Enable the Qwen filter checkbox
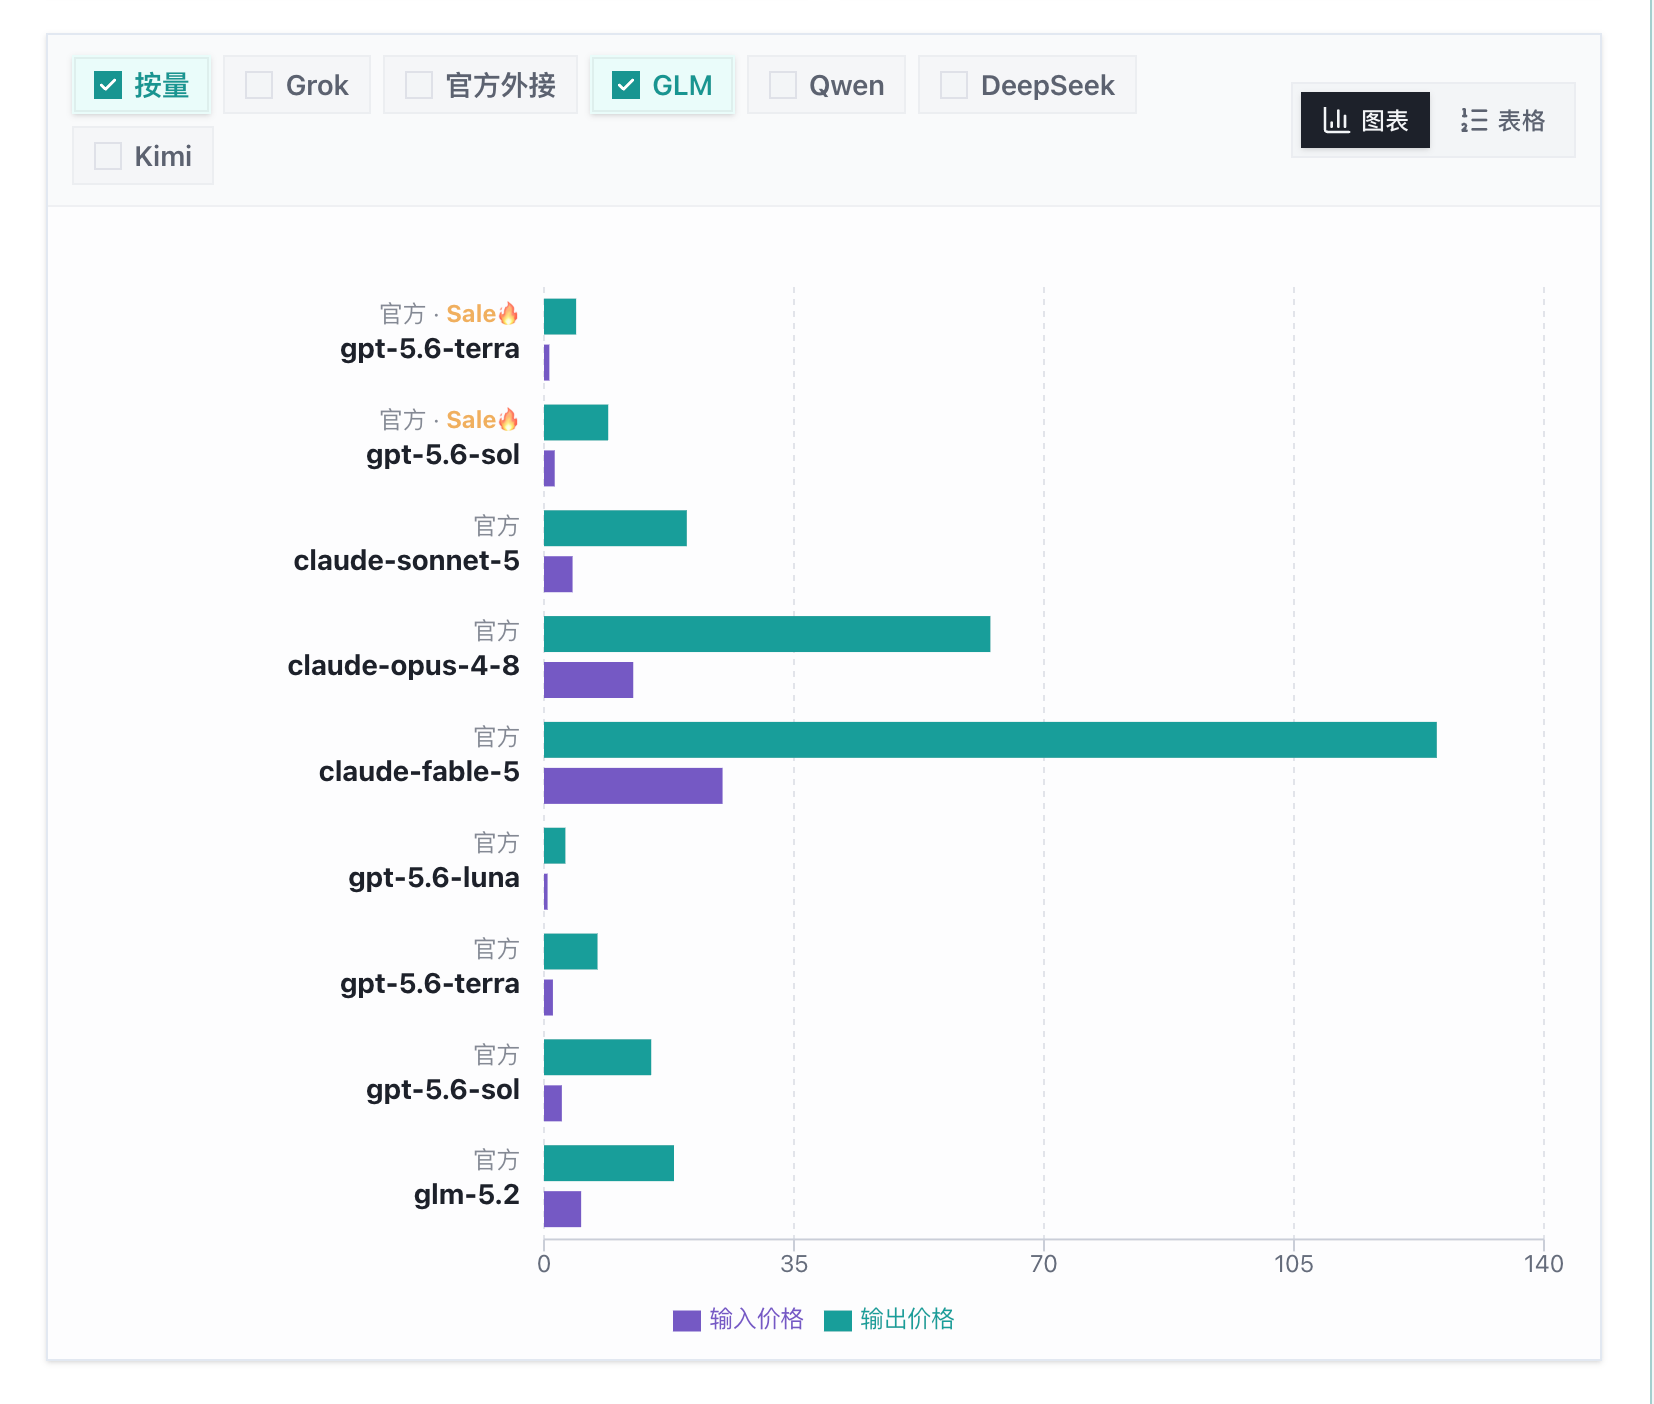1654x1404 pixels. tap(783, 85)
